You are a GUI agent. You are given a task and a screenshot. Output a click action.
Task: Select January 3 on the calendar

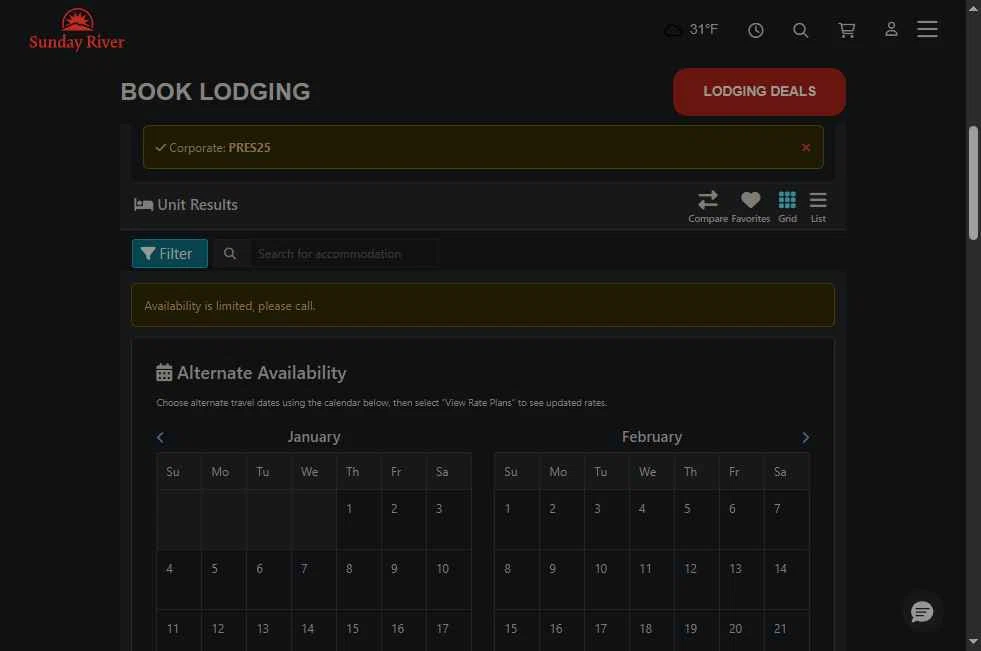[x=449, y=520]
